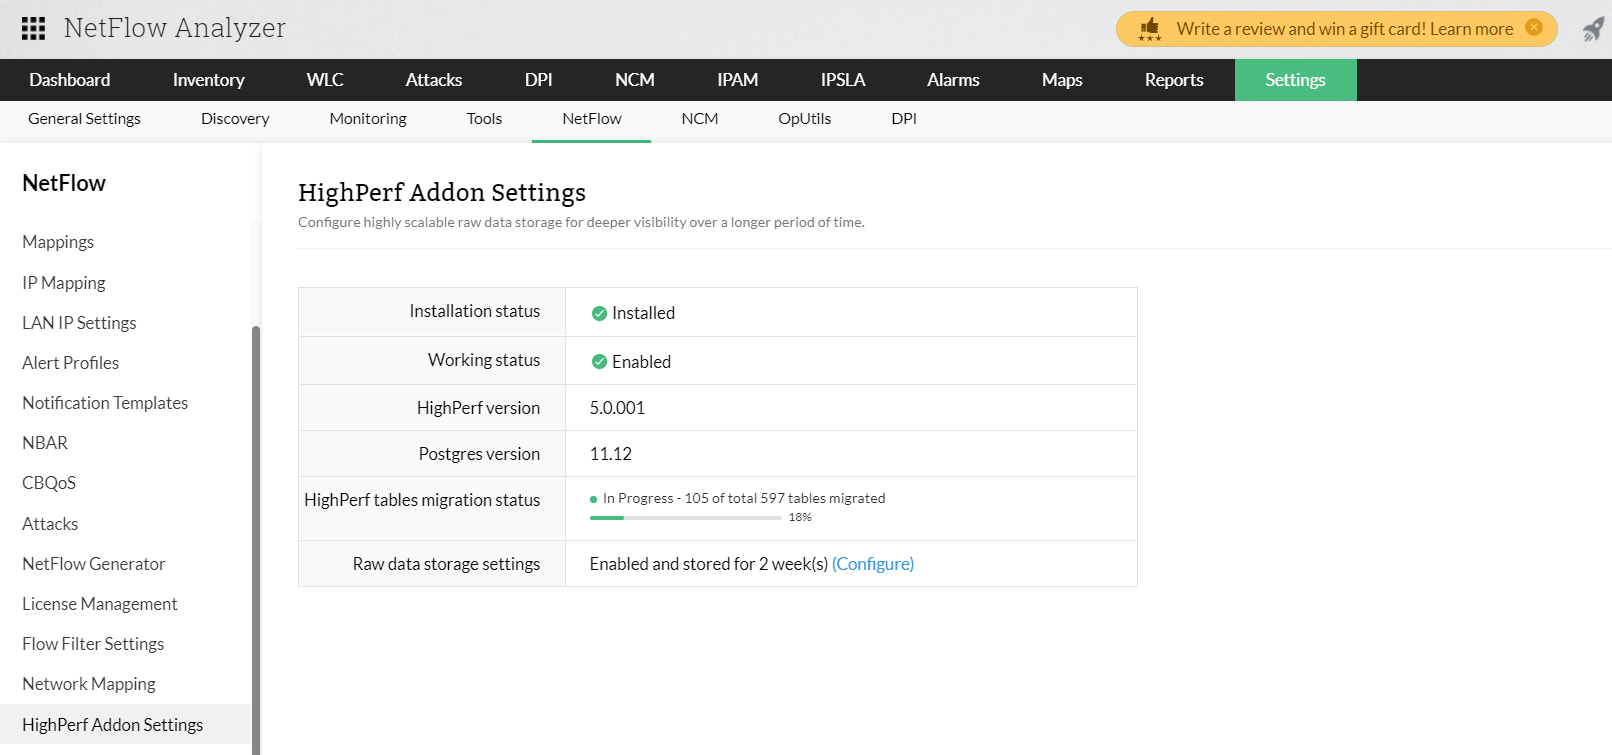Click the NetFlow sidebar heading
The image size is (1612, 755).
(x=64, y=183)
